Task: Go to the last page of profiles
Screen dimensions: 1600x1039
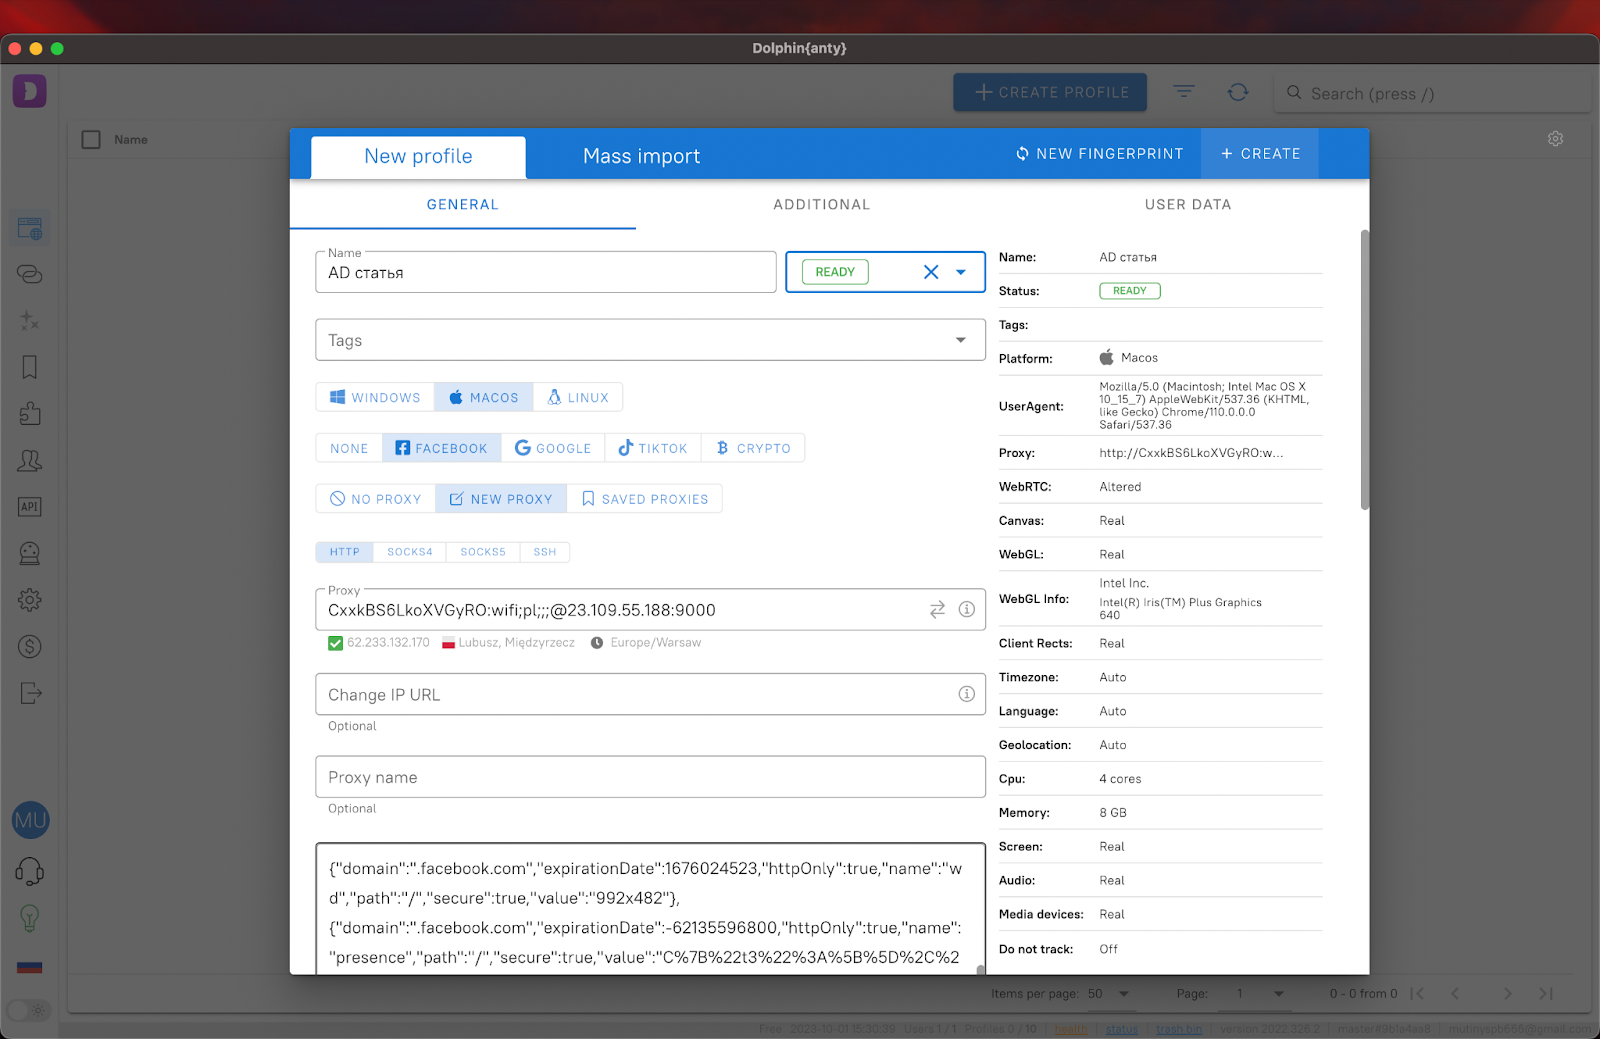Action: (x=1546, y=994)
